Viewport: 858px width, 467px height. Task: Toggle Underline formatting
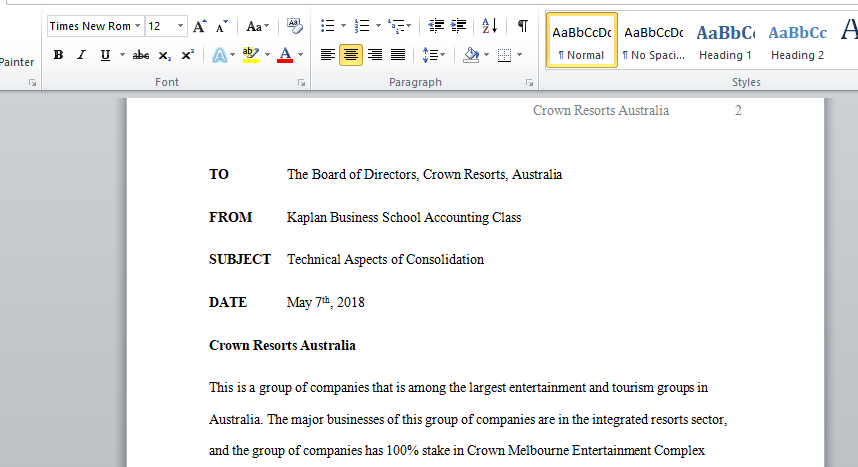105,55
